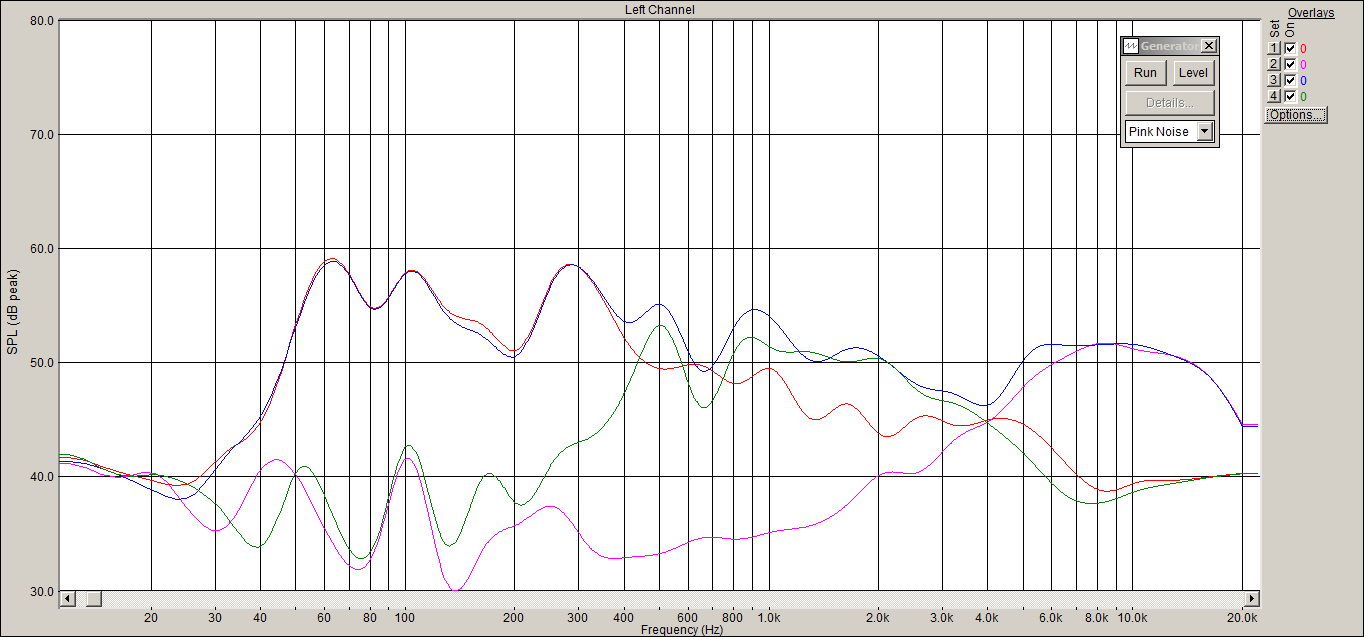Click the Generator window waveform icon
The height and width of the screenshot is (637, 1364).
click(1131, 46)
